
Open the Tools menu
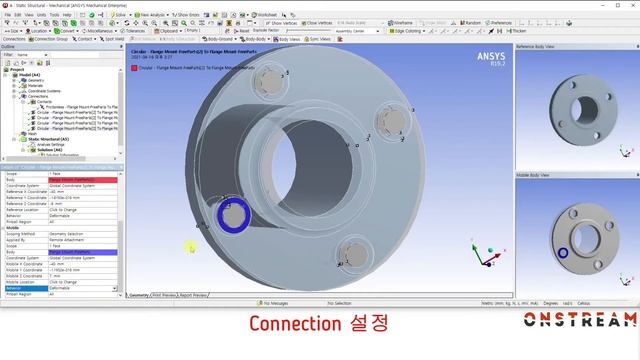54,15
